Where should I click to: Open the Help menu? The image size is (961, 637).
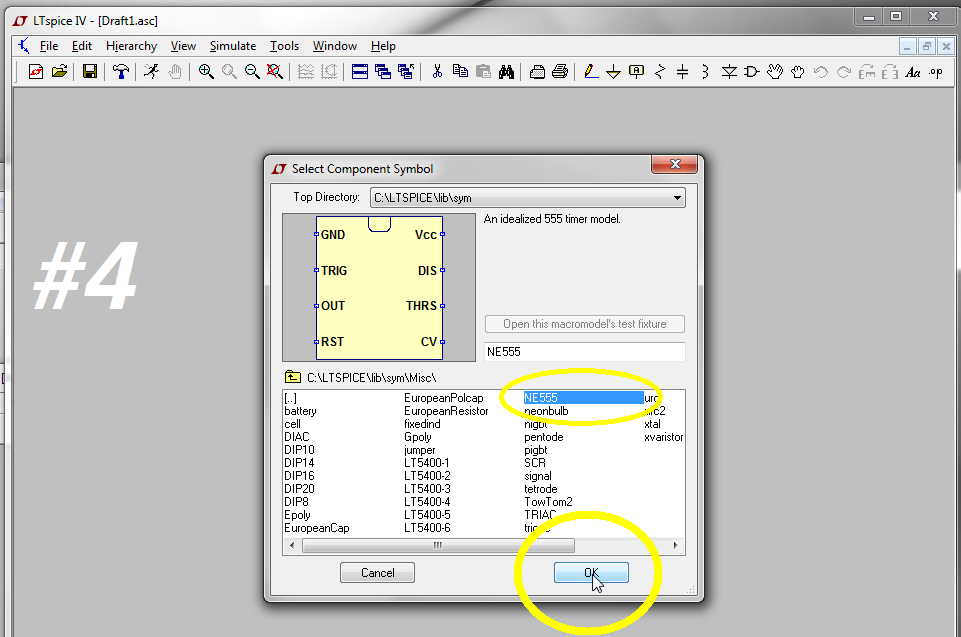(x=383, y=46)
